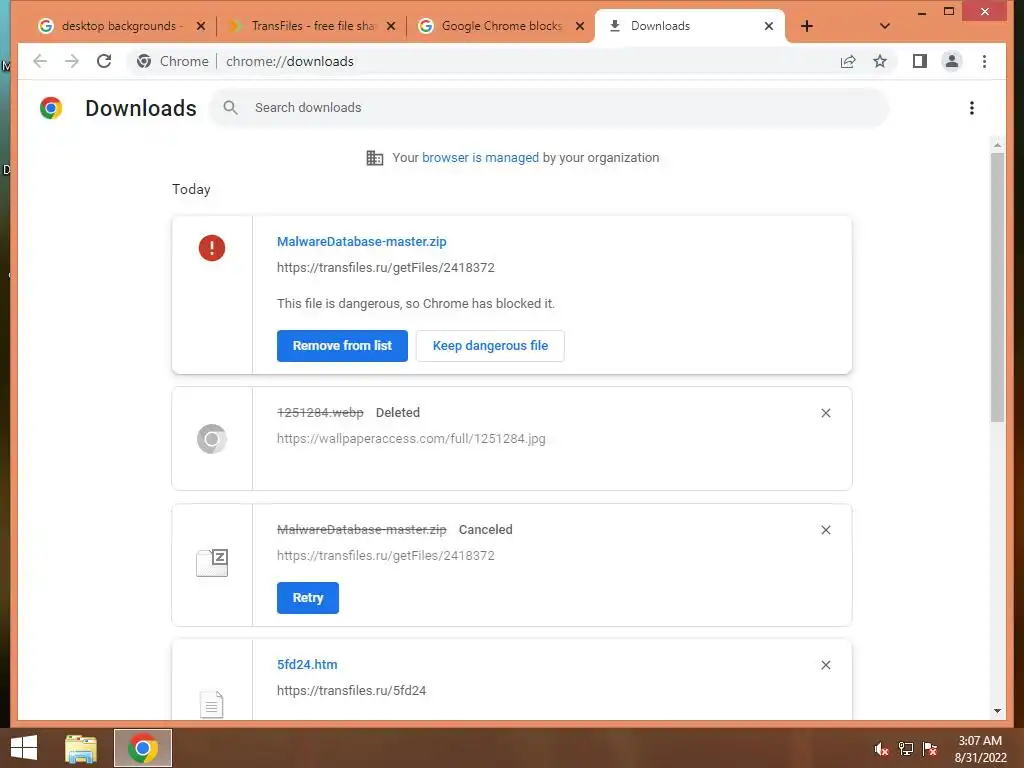Open the browser is managed link

(480, 158)
